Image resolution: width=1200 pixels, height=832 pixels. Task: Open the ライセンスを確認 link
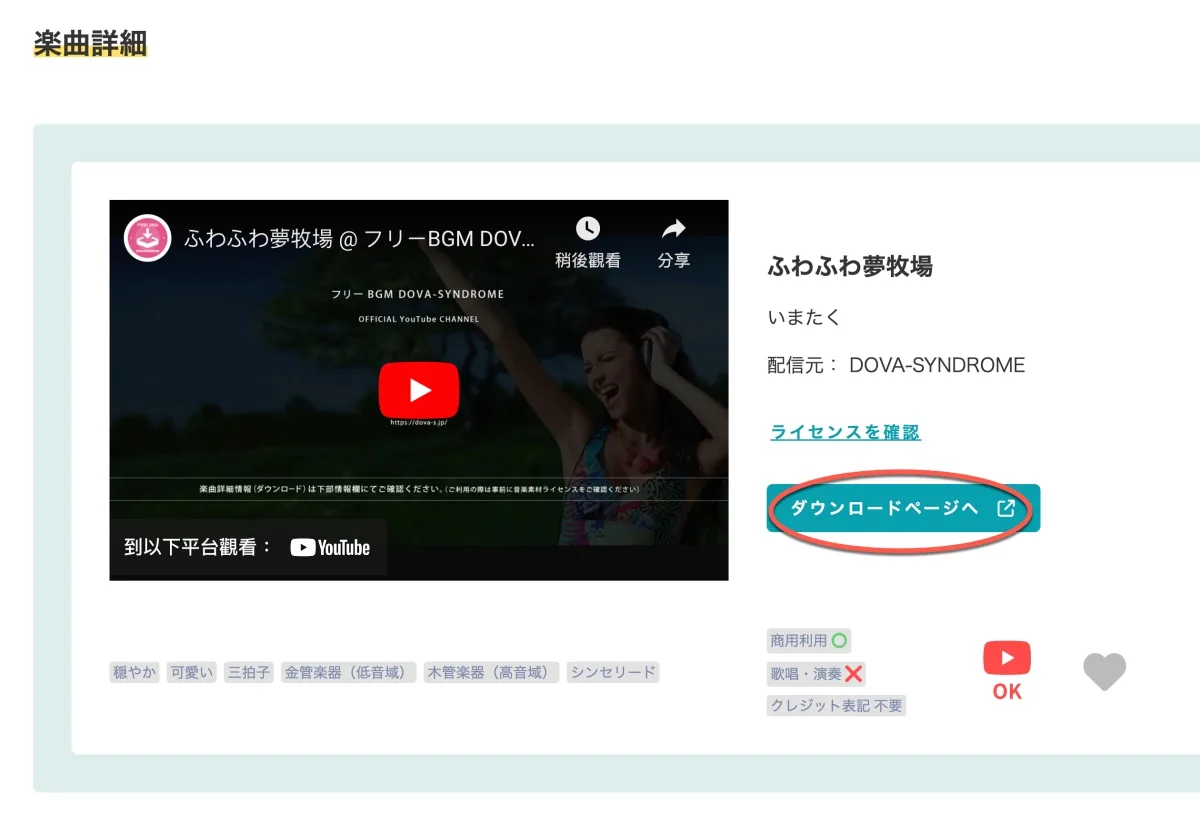click(845, 432)
